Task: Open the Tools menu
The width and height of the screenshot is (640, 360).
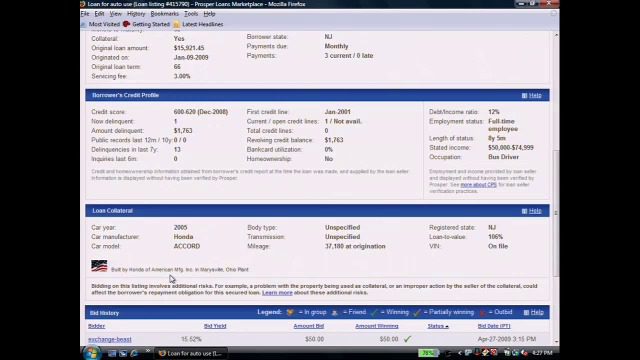Action: [x=191, y=14]
